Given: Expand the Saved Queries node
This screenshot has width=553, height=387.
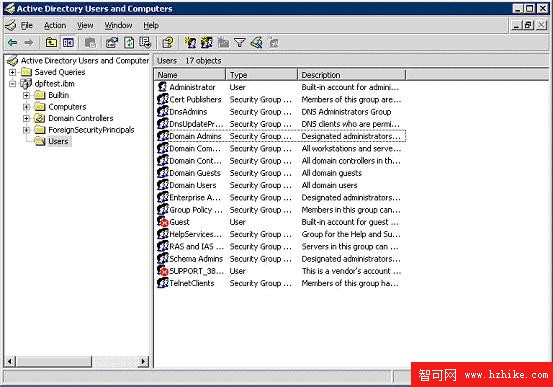Looking at the screenshot, I should tap(13, 72).
